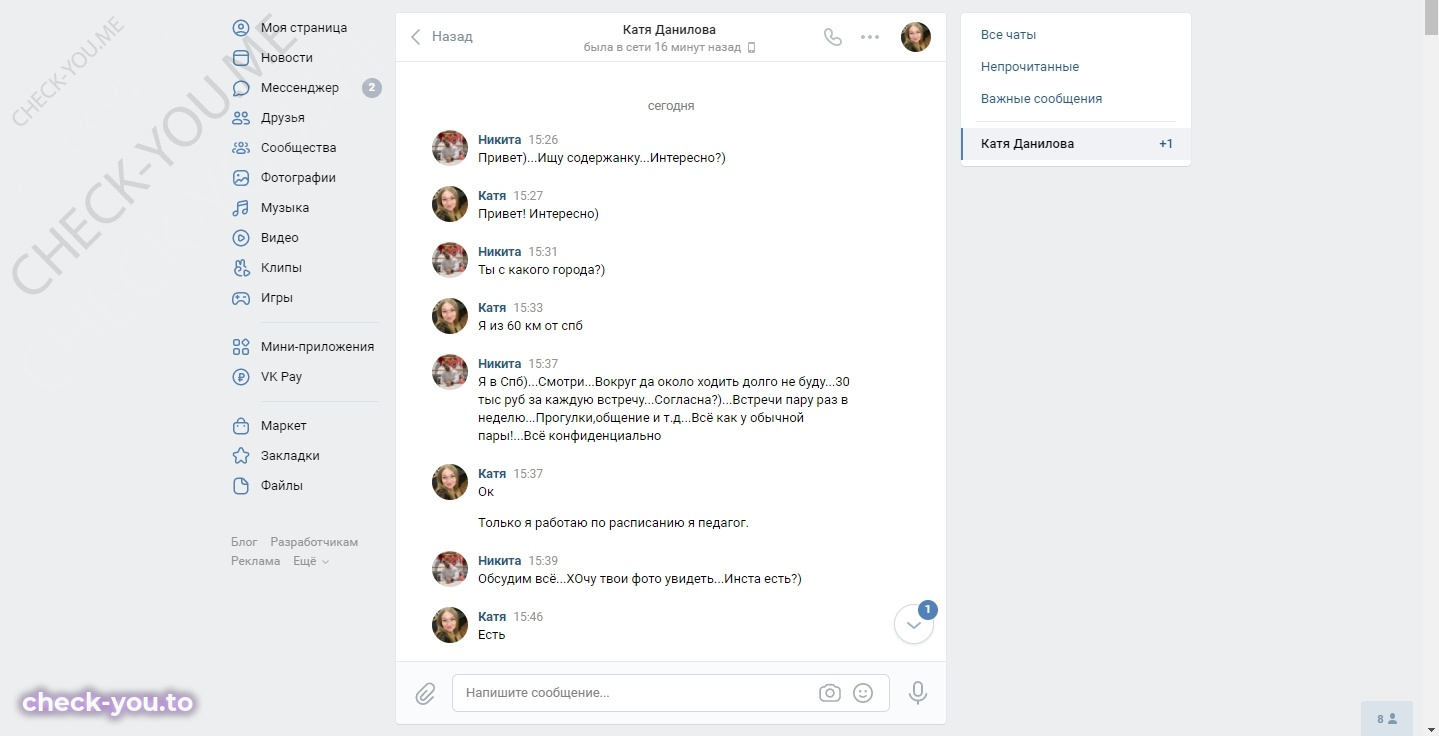1439x736 pixels.
Task: Record a voice message with microphone icon
Action: [918, 693]
